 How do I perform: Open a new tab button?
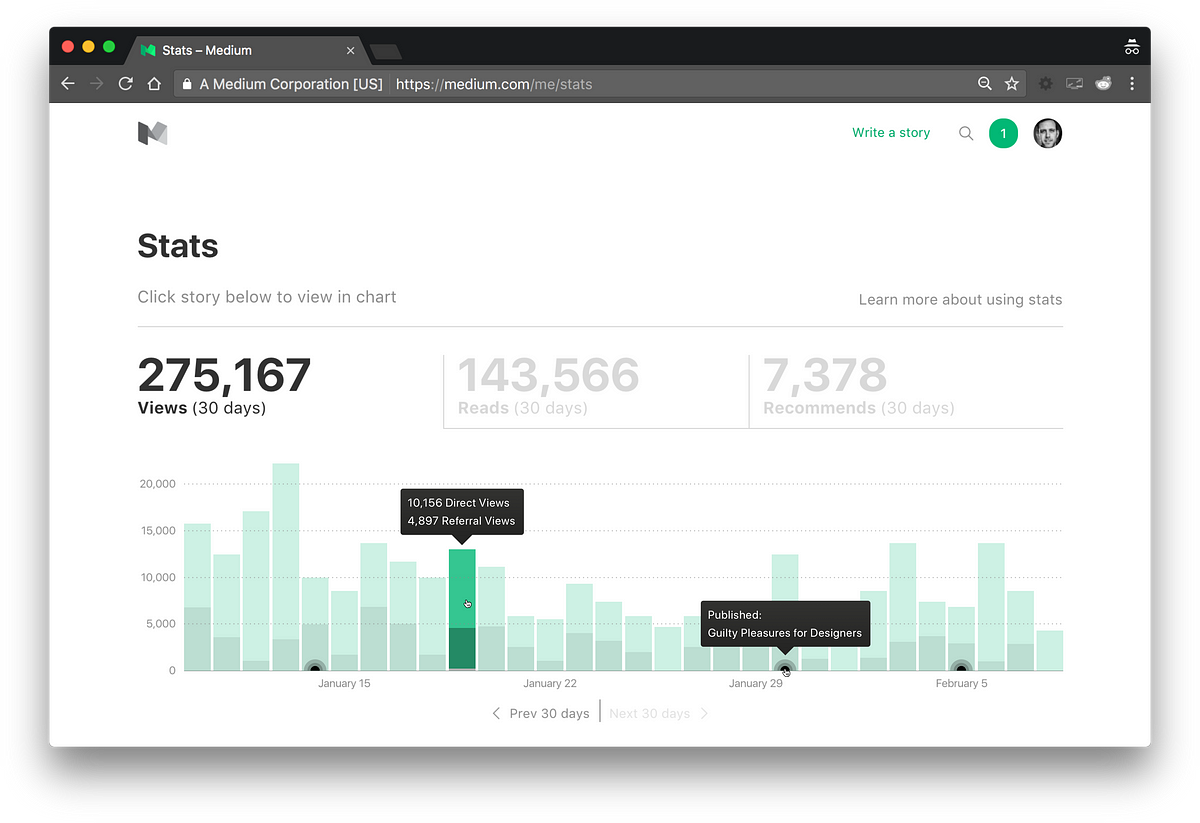click(x=386, y=51)
